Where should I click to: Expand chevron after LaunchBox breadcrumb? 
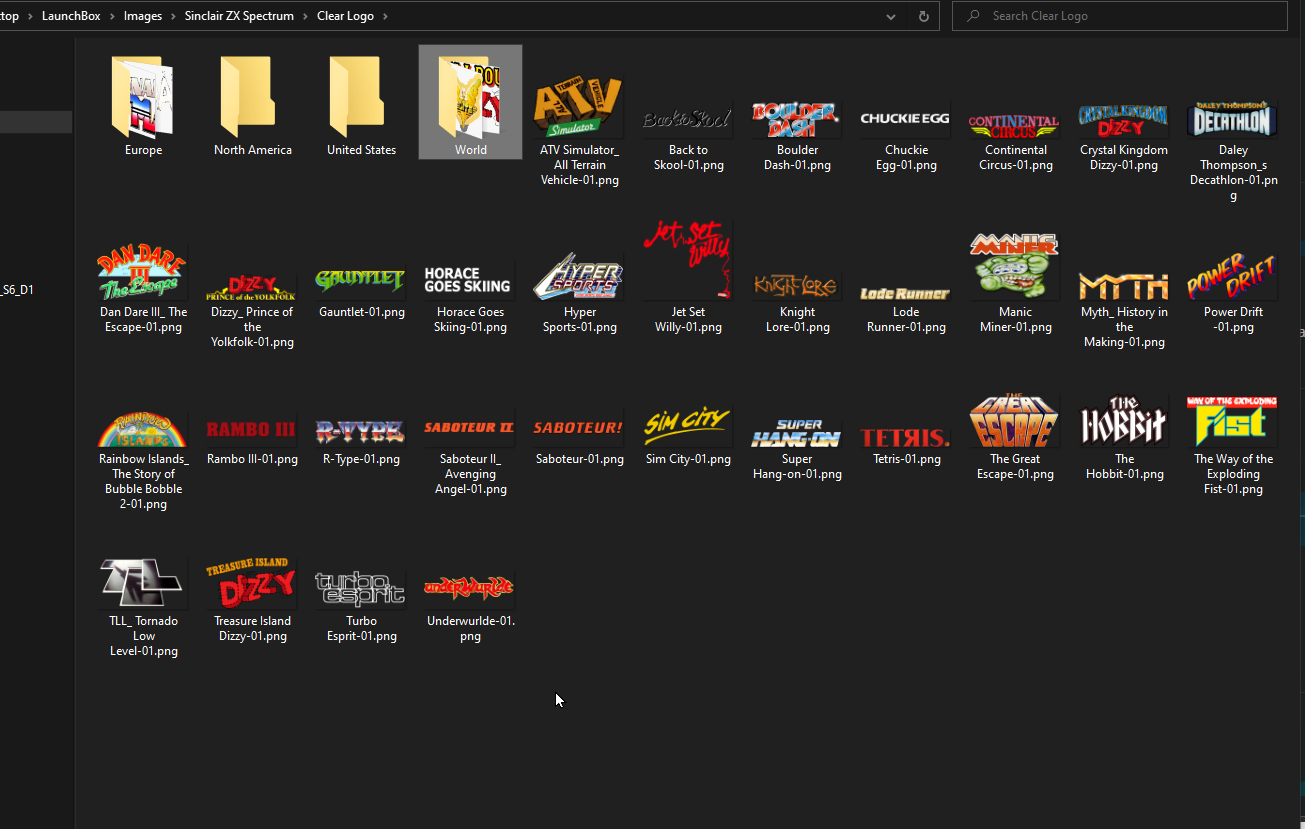[112, 16]
